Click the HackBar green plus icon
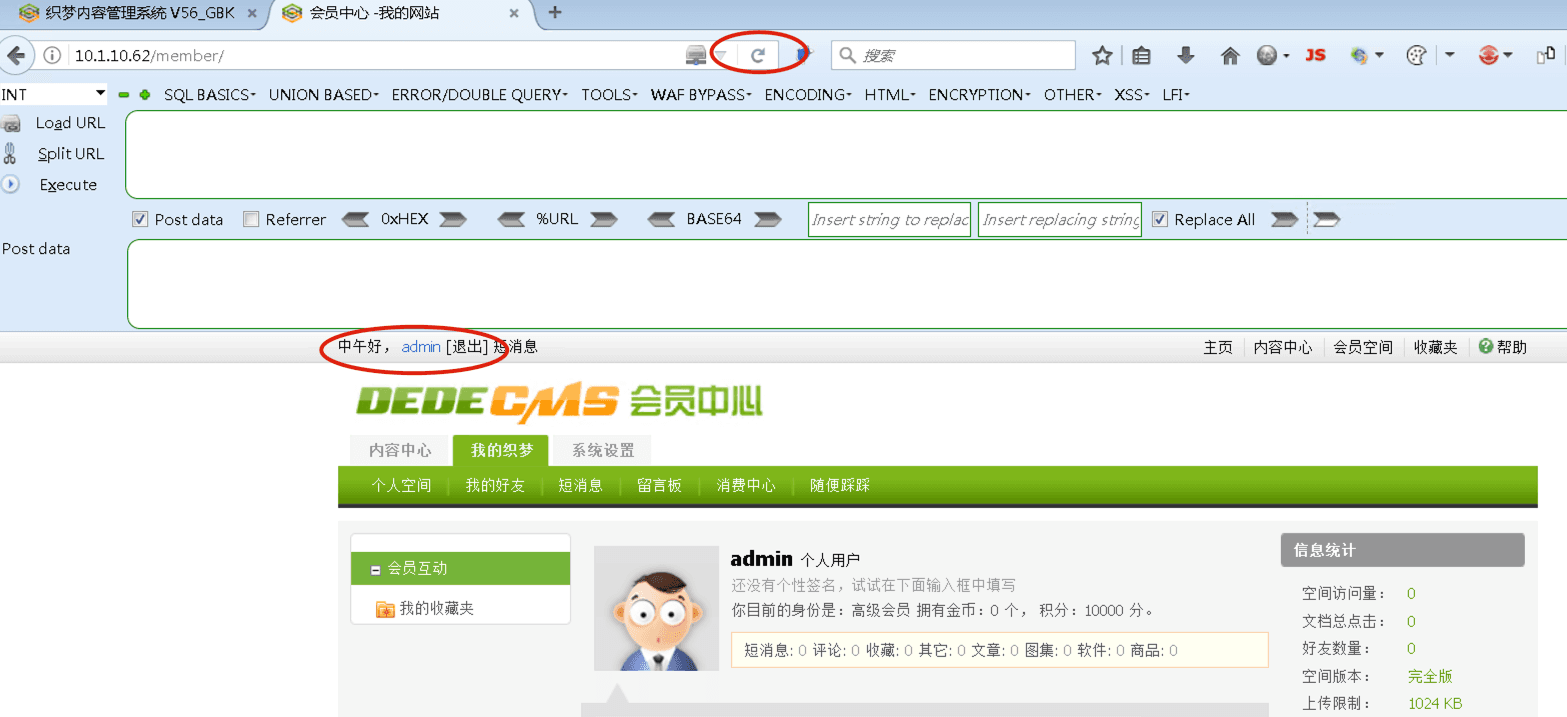The height and width of the screenshot is (717, 1567). click(145, 95)
